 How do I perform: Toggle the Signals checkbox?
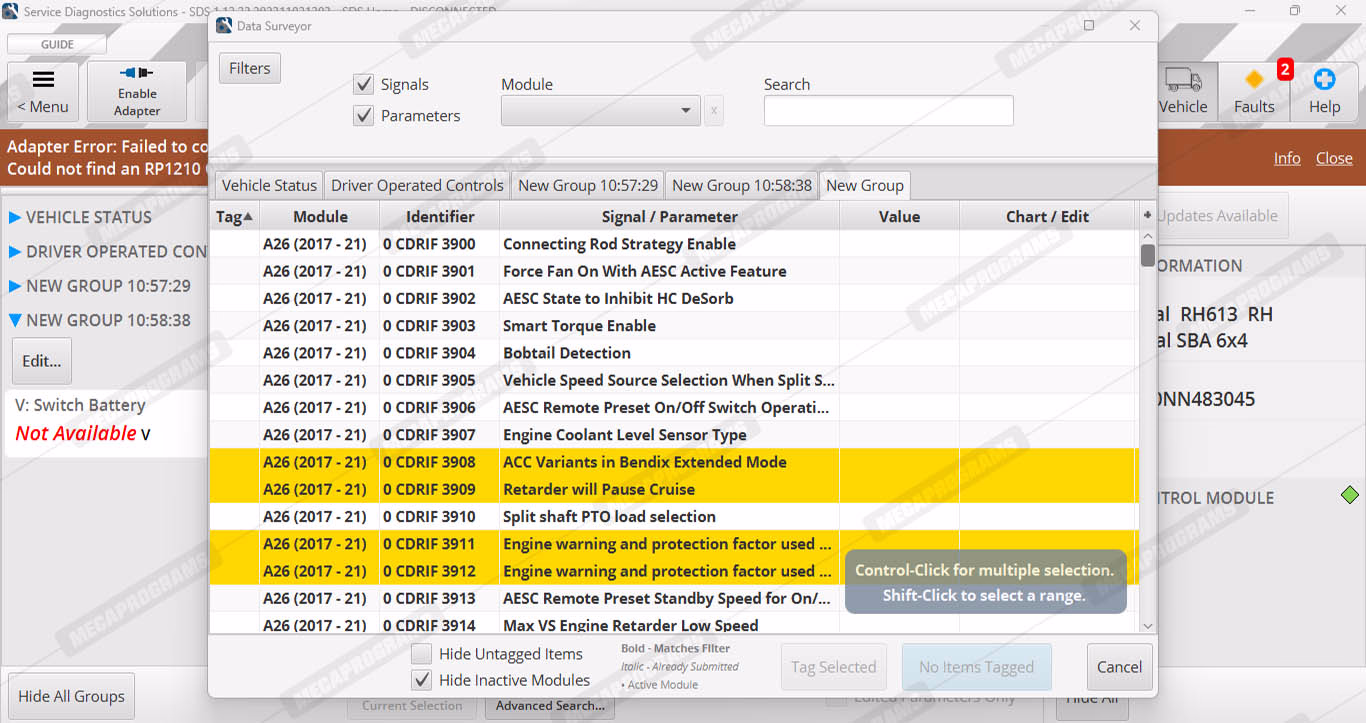pos(363,85)
